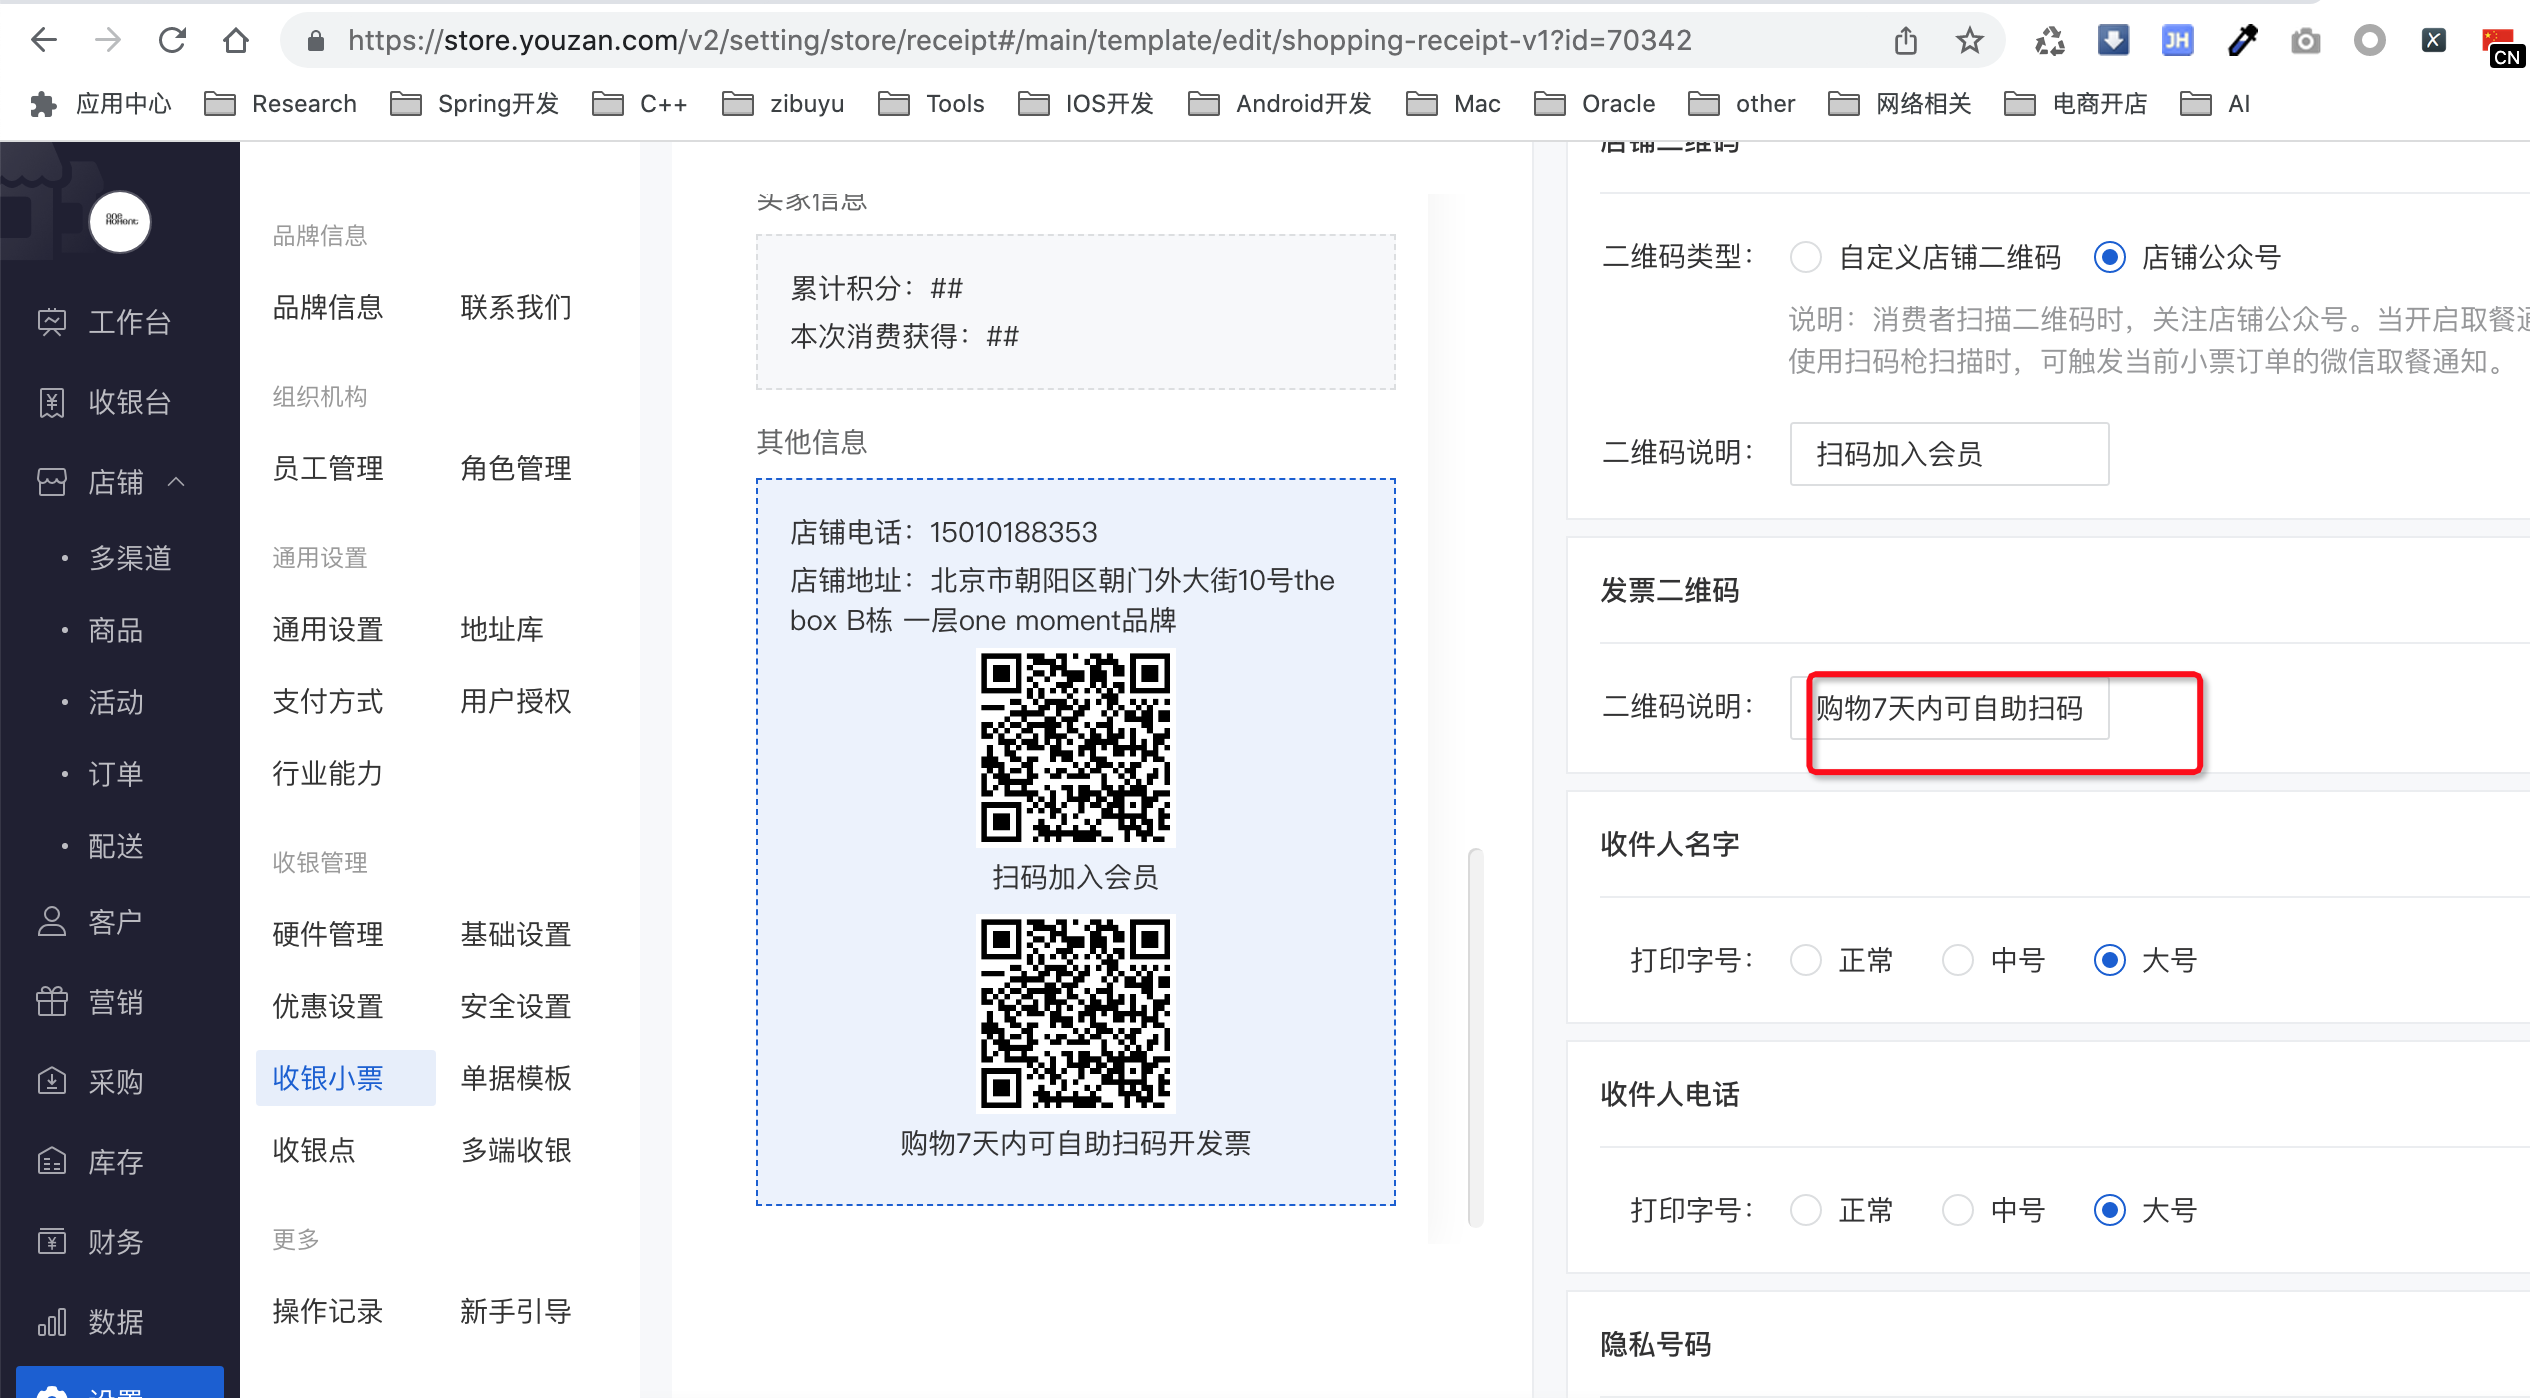This screenshot has width=2530, height=1398.
Task: Click the browser reload icon
Action: point(172,41)
